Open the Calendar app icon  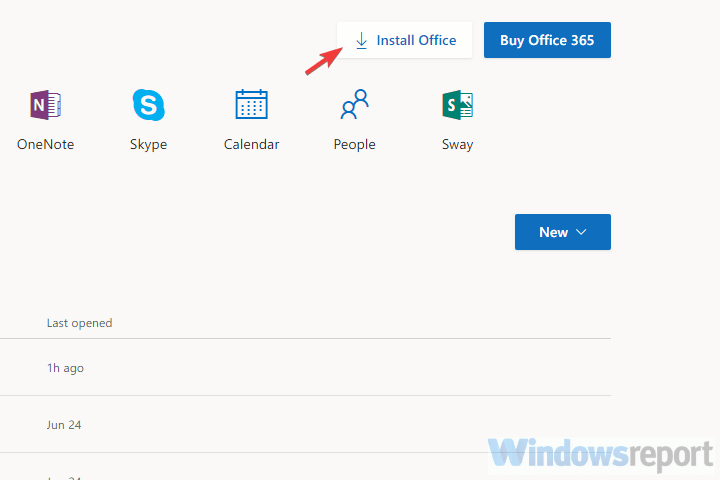click(252, 104)
